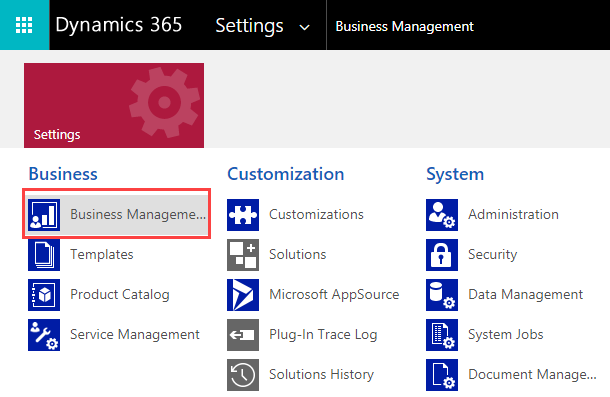610x397 pixels.
Task: Expand the Settings dropdown chevron
Action: (304, 27)
